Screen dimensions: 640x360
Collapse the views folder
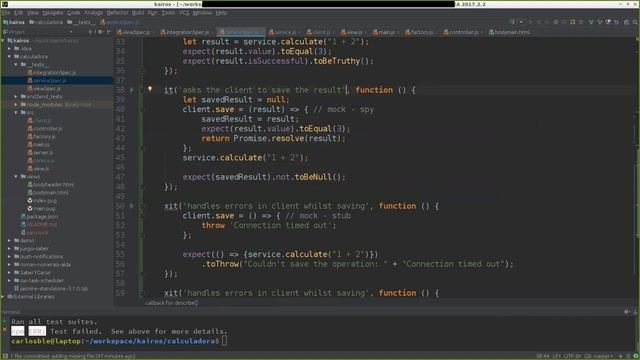coord(16,177)
